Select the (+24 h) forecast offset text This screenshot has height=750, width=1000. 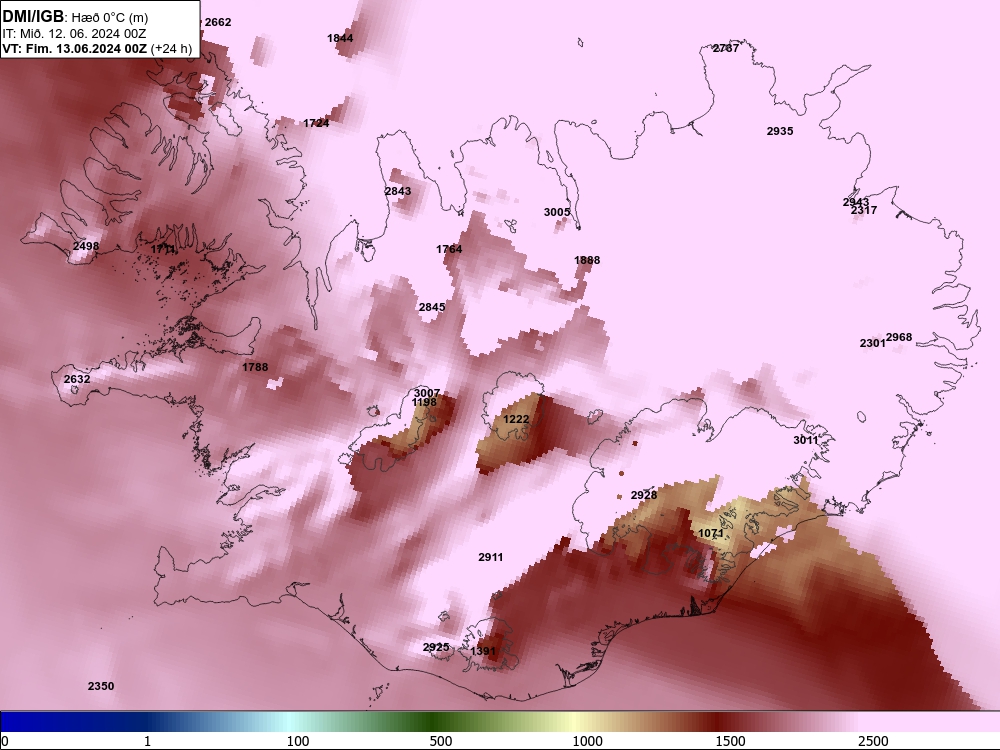171,48
